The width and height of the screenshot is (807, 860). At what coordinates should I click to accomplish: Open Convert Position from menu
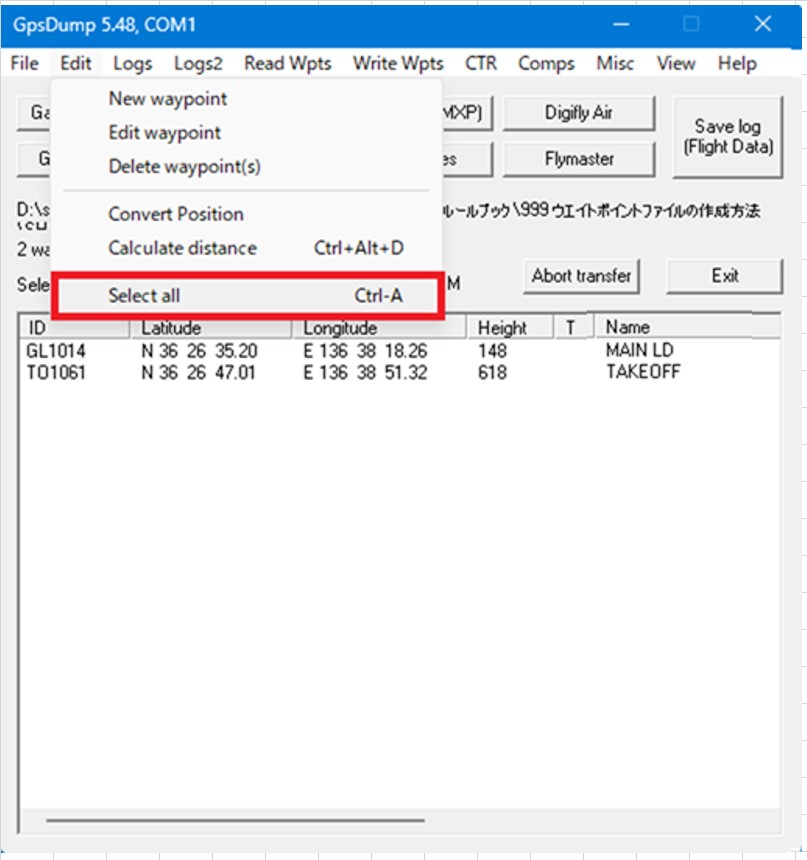click(175, 214)
